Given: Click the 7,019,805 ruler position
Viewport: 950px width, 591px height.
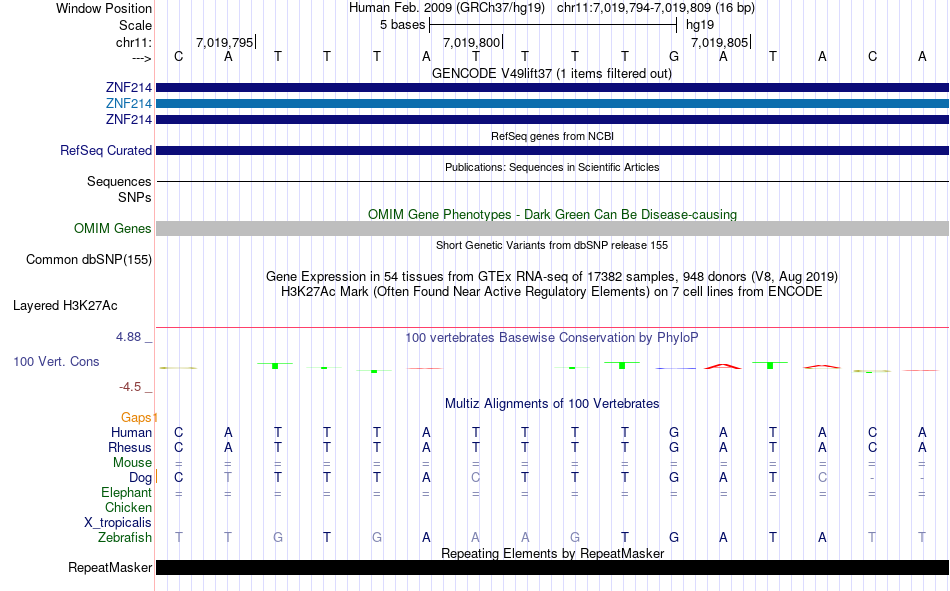Looking at the screenshot, I should 719,42.
